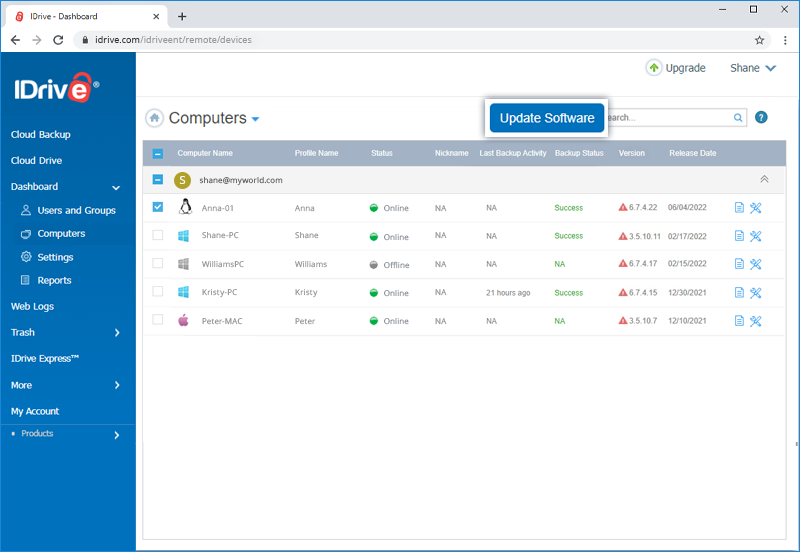Click the remote tools icon for Shane-PC
The width and height of the screenshot is (800, 552).
click(x=756, y=236)
